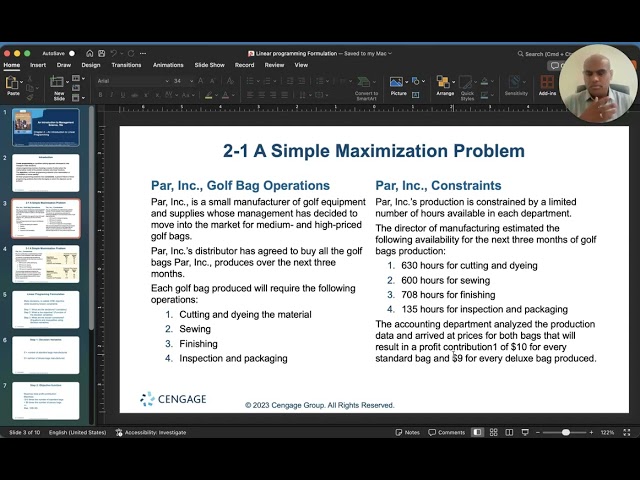Open the Comments pane from status bar

click(x=447, y=432)
